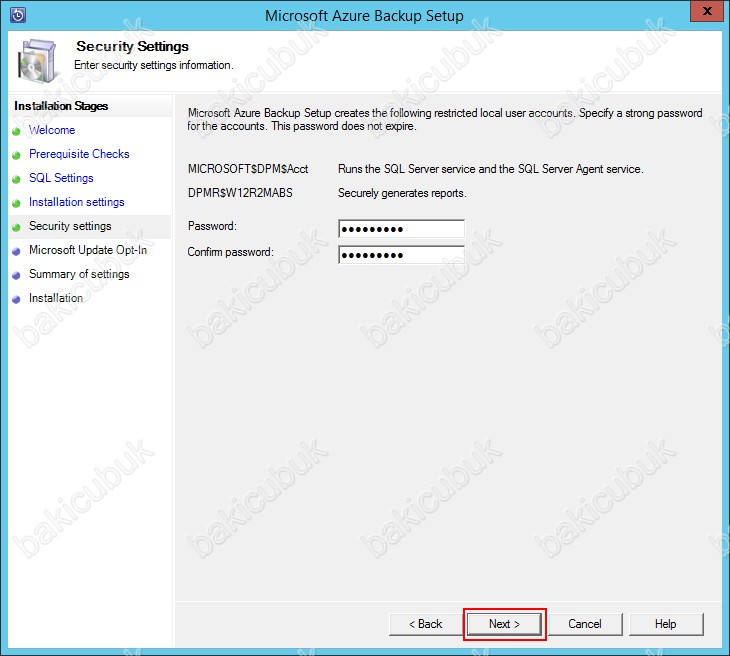Select the final Installation stage
This screenshot has height=656, width=730.
[x=56, y=298]
